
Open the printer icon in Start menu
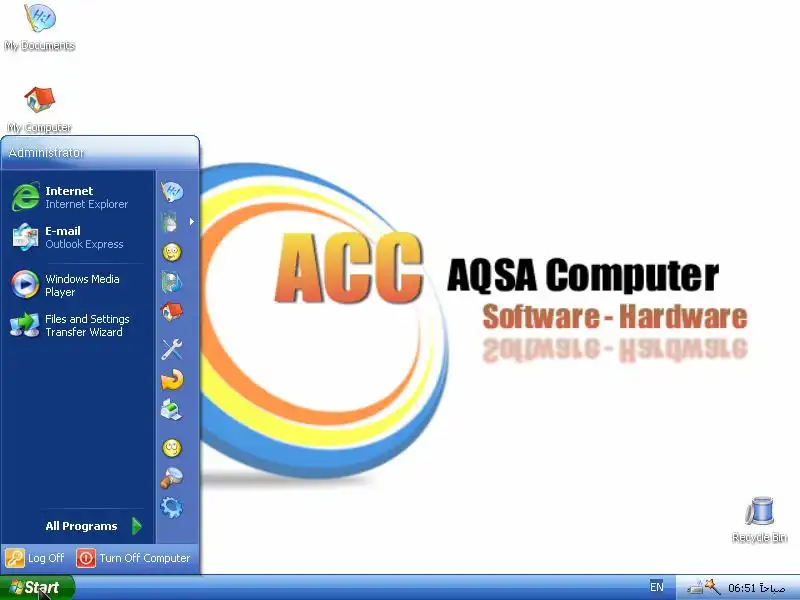pos(171,410)
